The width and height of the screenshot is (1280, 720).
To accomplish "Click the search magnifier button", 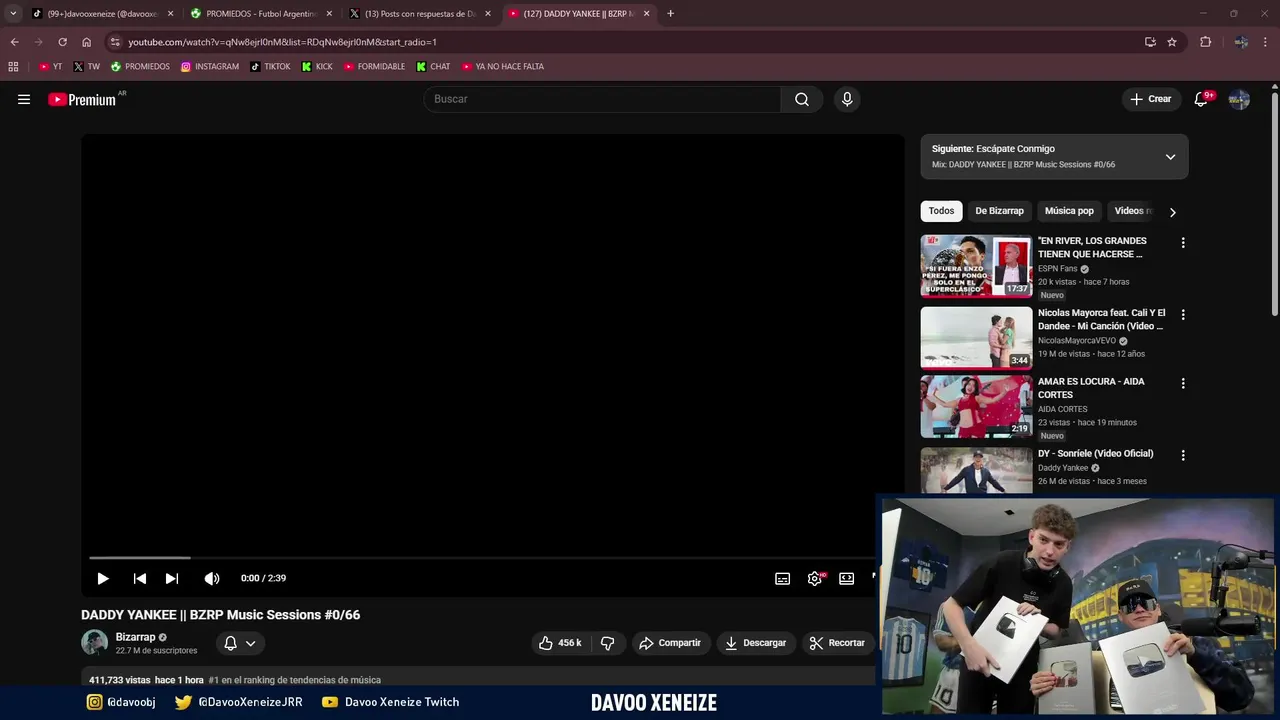I will (x=802, y=99).
